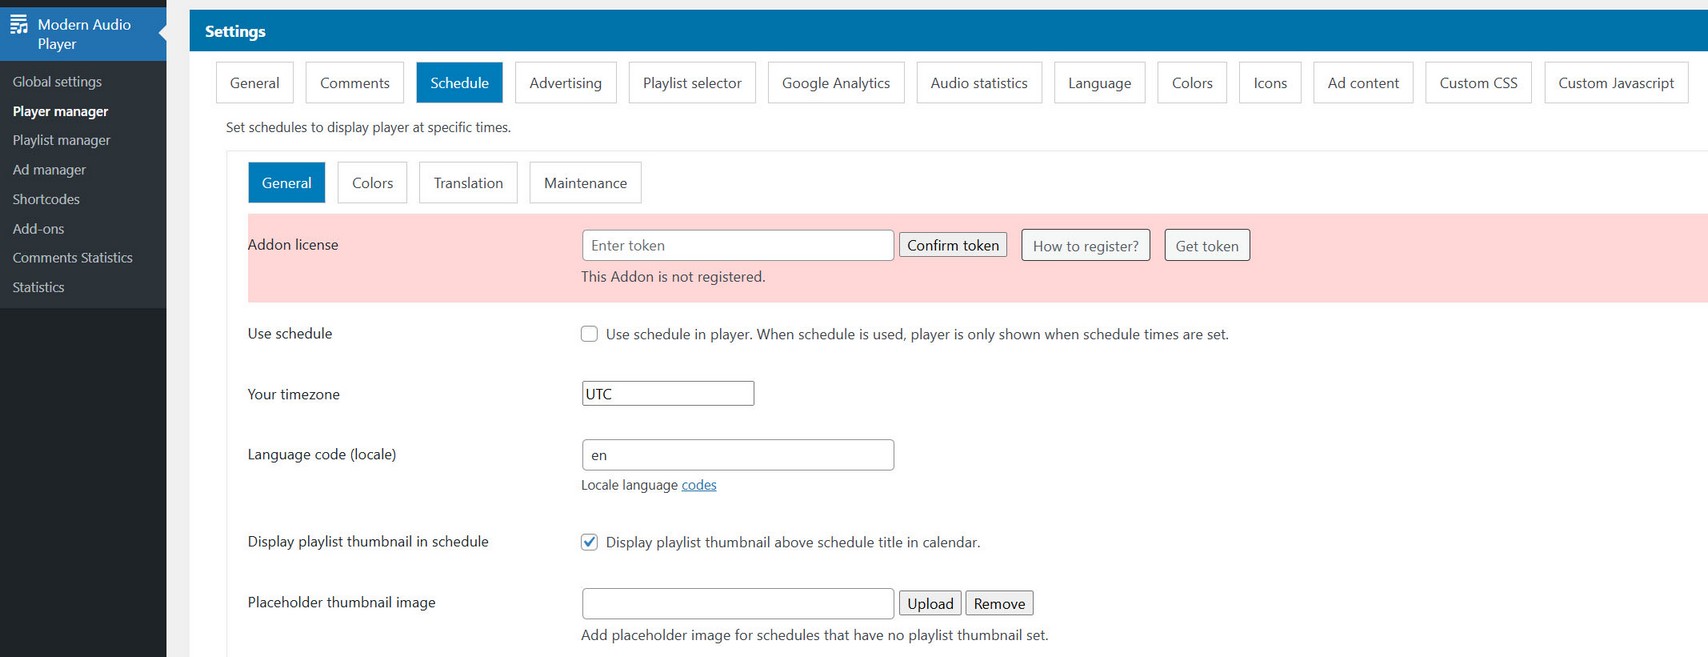Click the Modern Audio Player menu icon
This screenshot has height=657, width=1708.
(19, 25)
